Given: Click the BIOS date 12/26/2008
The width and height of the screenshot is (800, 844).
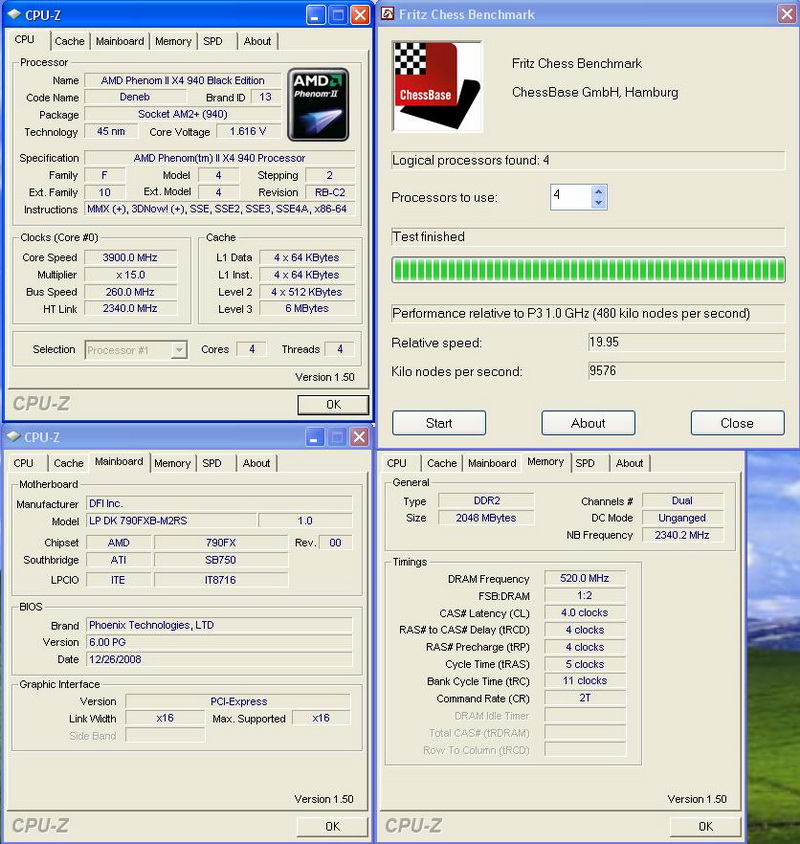Looking at the screenshot, I should click(x=219, y=659).
